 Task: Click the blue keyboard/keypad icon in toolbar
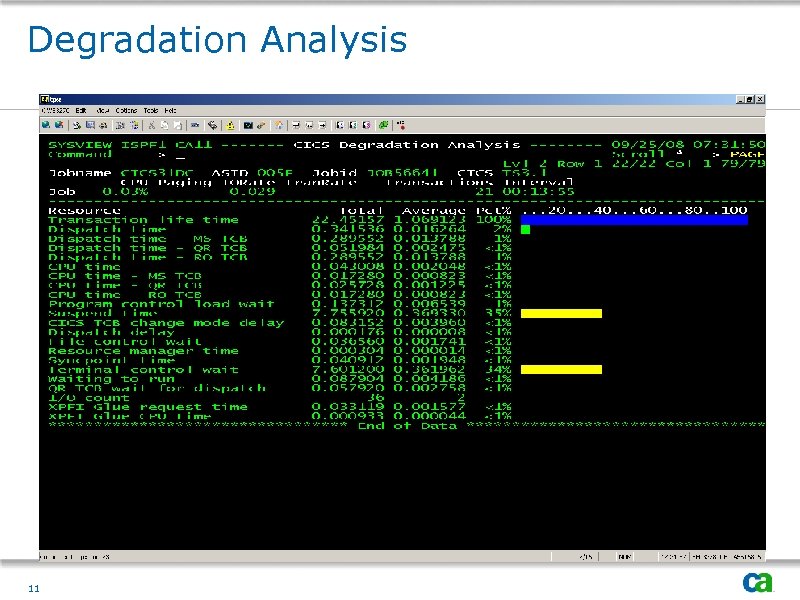tap(195, 125)
